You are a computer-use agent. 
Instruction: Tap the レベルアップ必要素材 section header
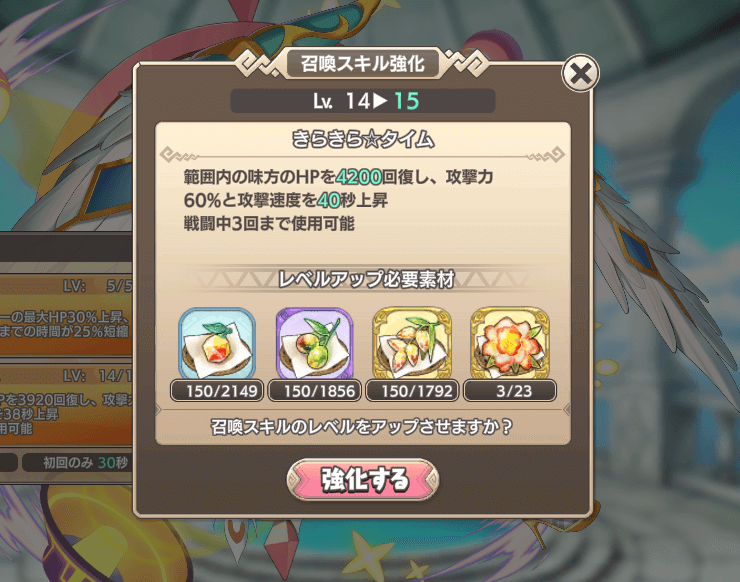(366, 279)
